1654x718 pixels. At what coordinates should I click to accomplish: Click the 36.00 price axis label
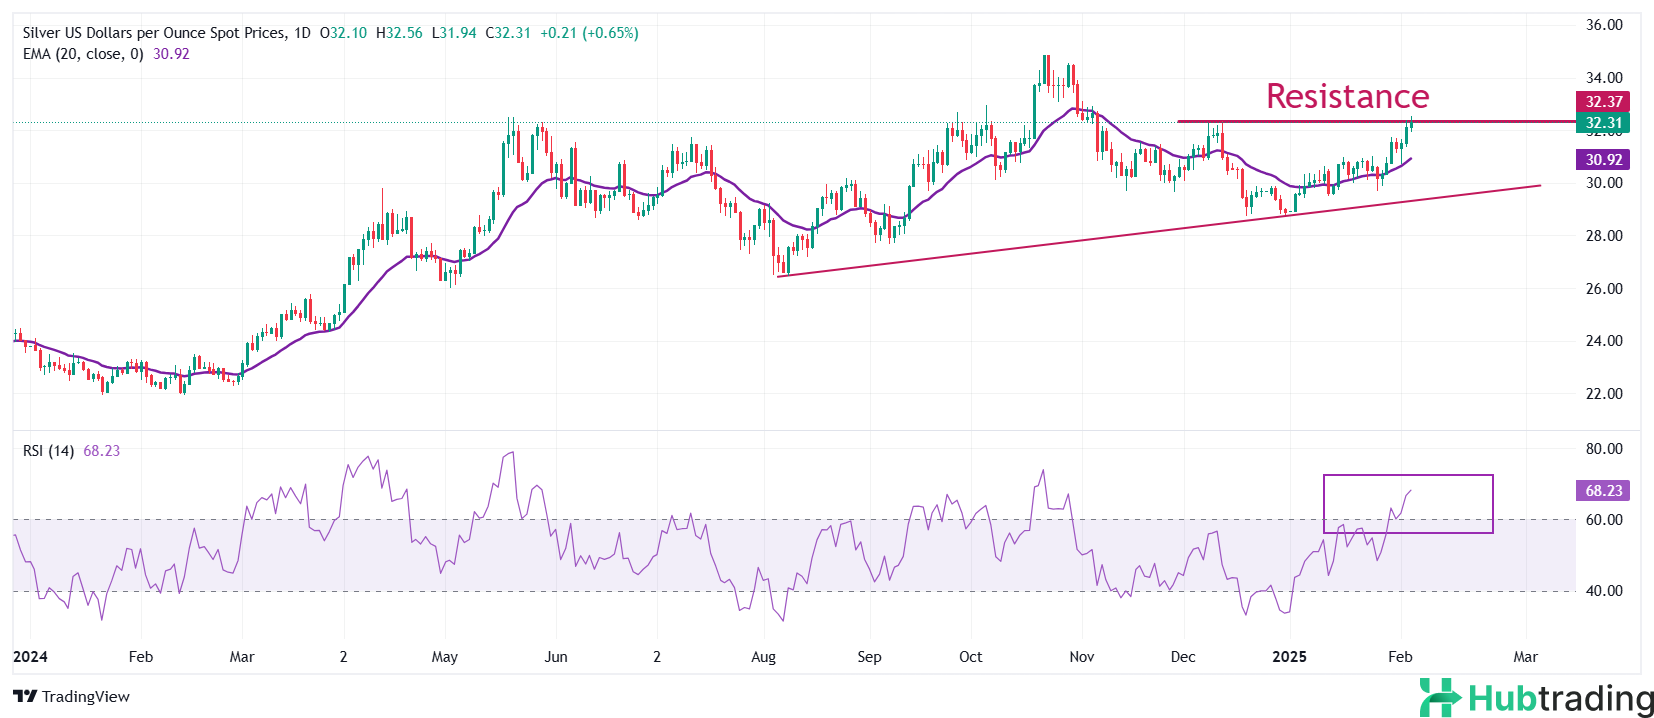[1604, 25]
